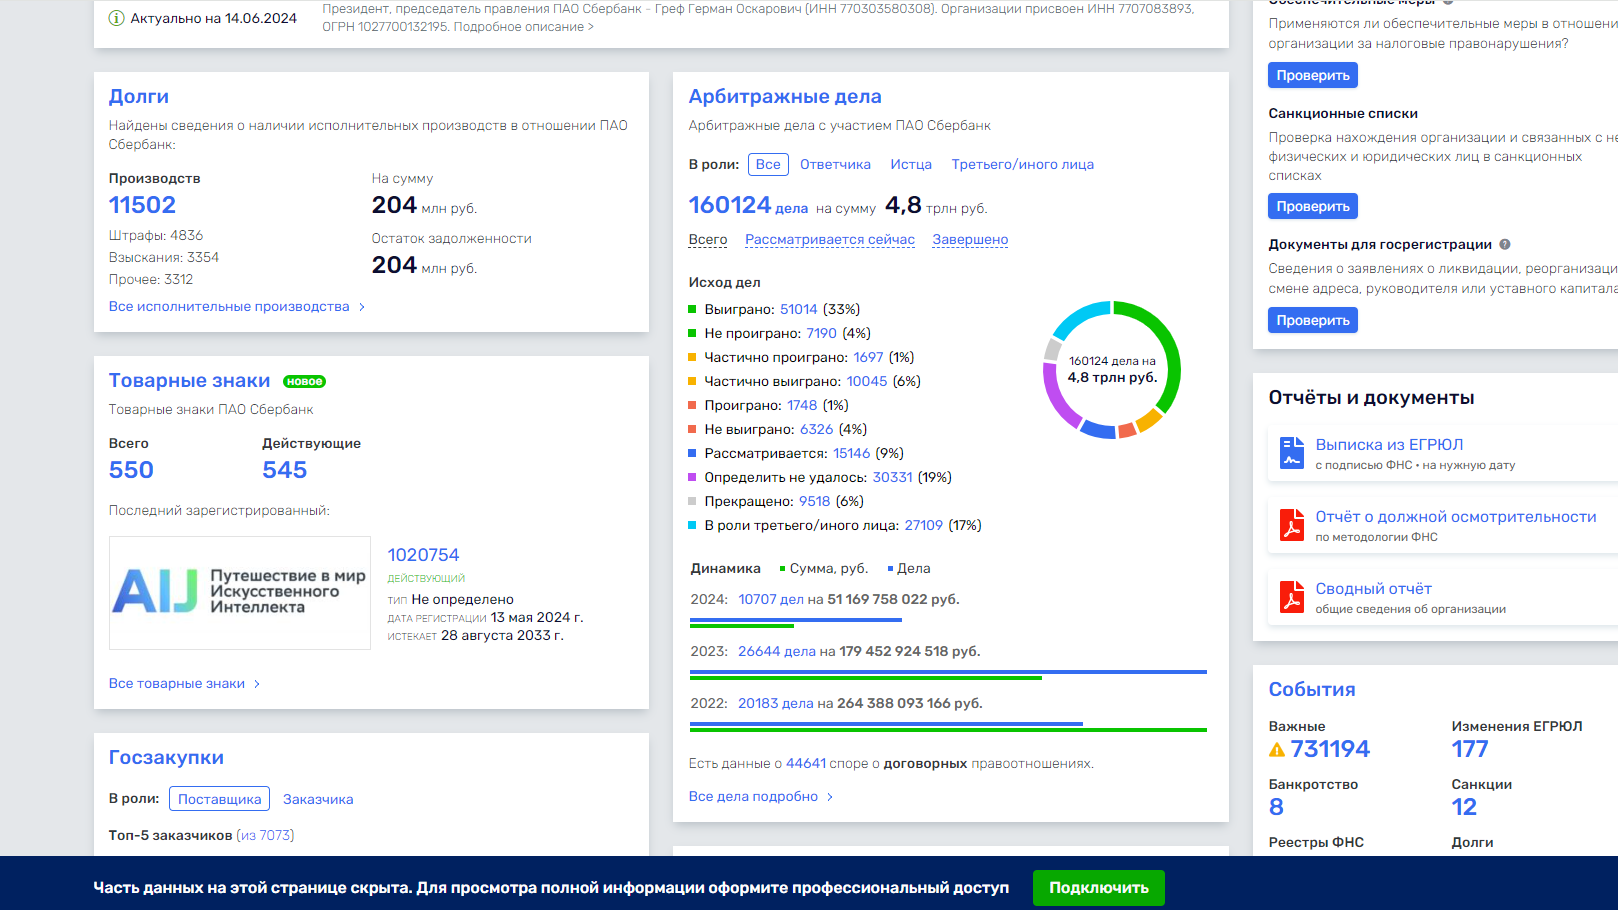1618x910 pixels.
Task: Switch to Рассматривается сейчас cases
Action: point(830,239)
